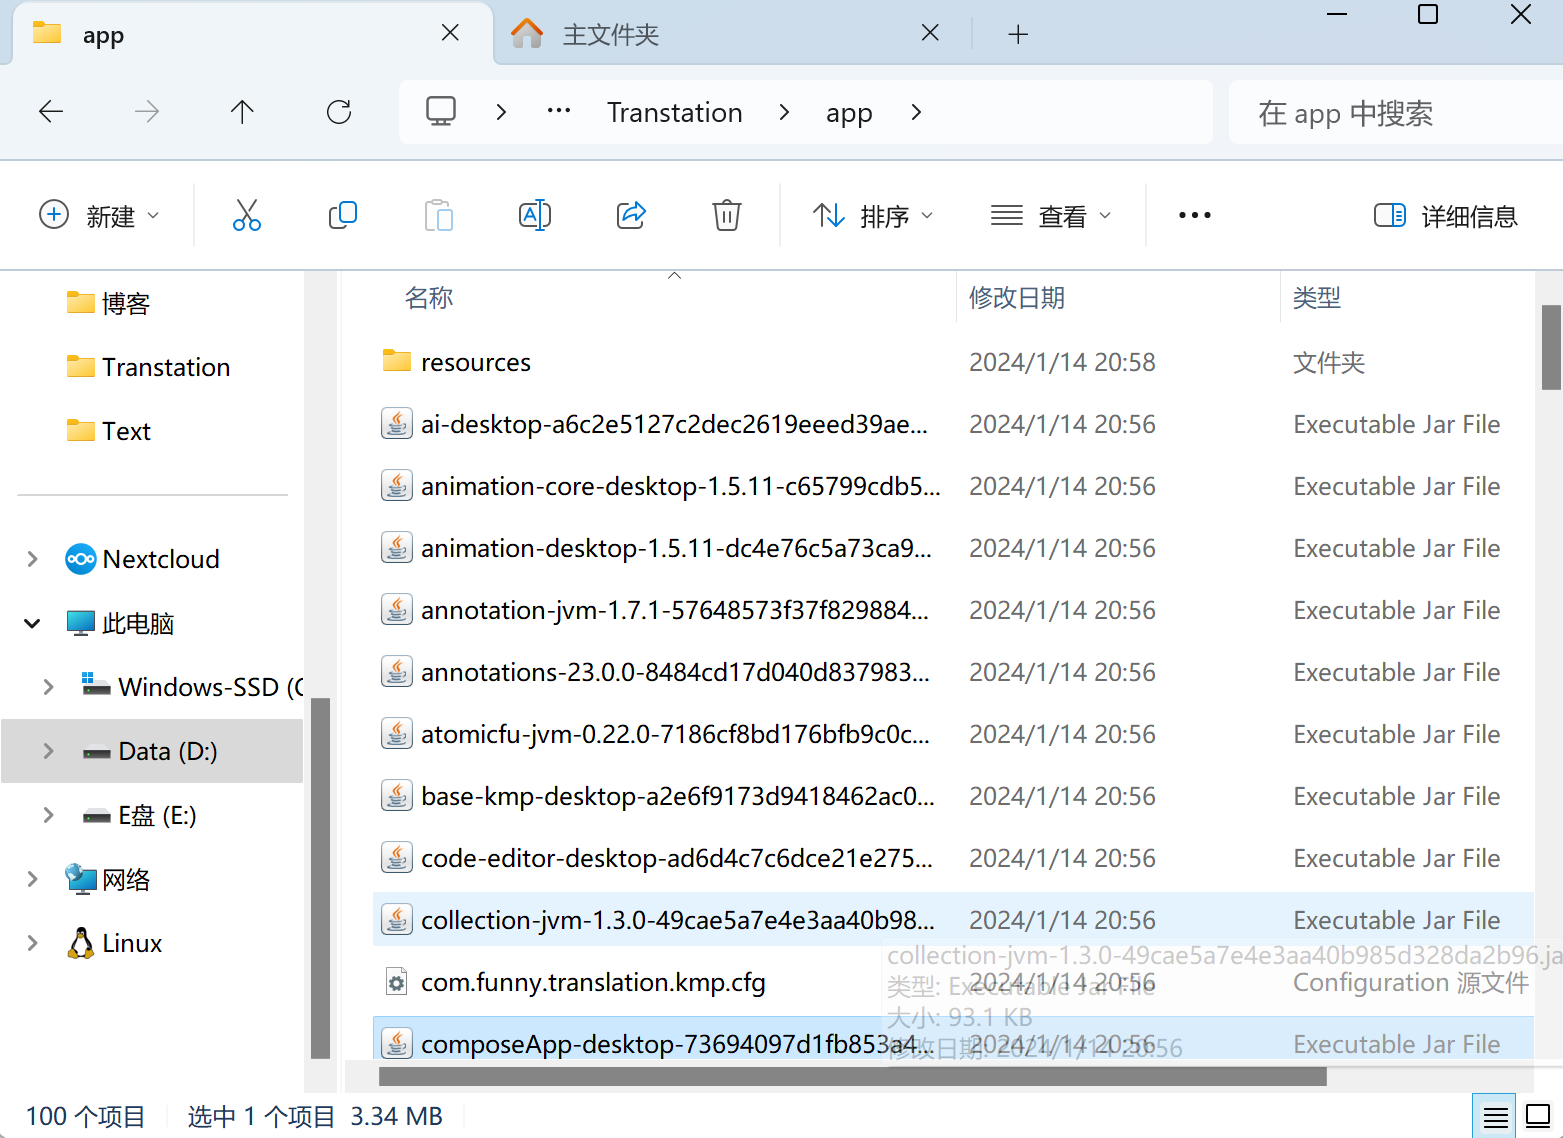Show hidden breadcrumb path ellipsis
Image resolution: width=1563 pixels, height=1138 pixels.
click(559, 111)
